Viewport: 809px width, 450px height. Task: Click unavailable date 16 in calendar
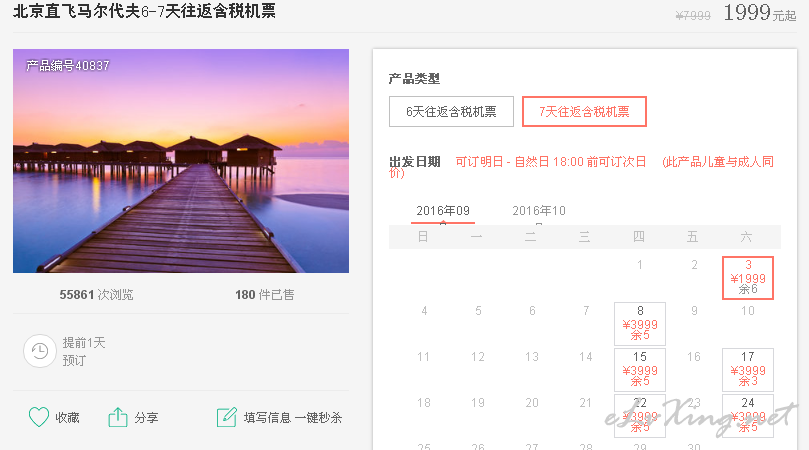694,357
